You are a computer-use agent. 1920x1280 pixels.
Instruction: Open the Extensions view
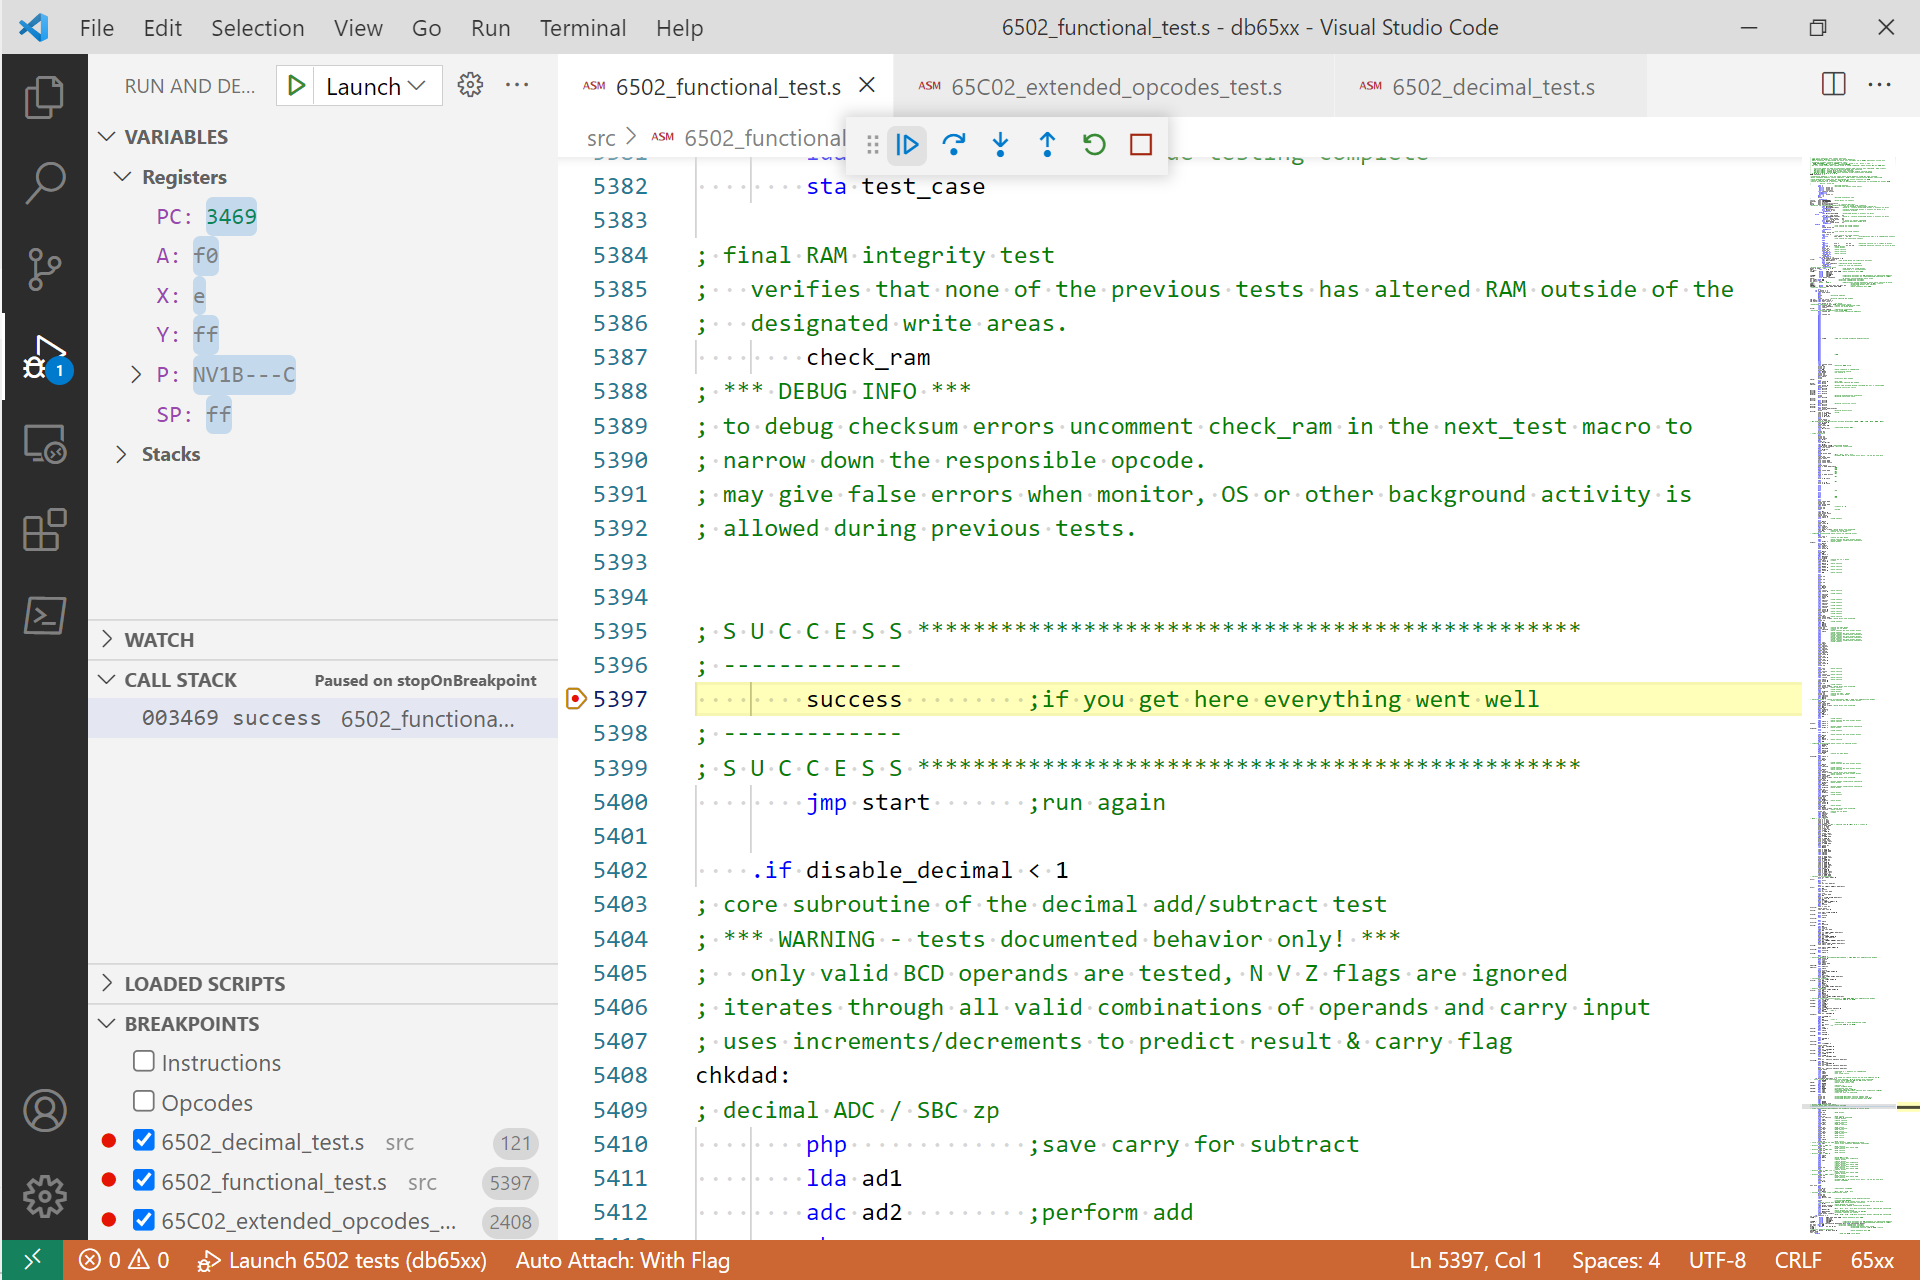pyautogui.click(x=44, y=530)
